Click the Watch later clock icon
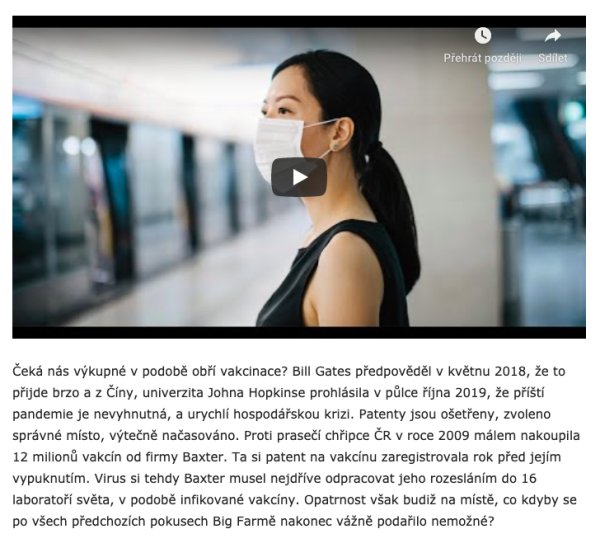This screenshot has width=600, height=543. (483, 36)
